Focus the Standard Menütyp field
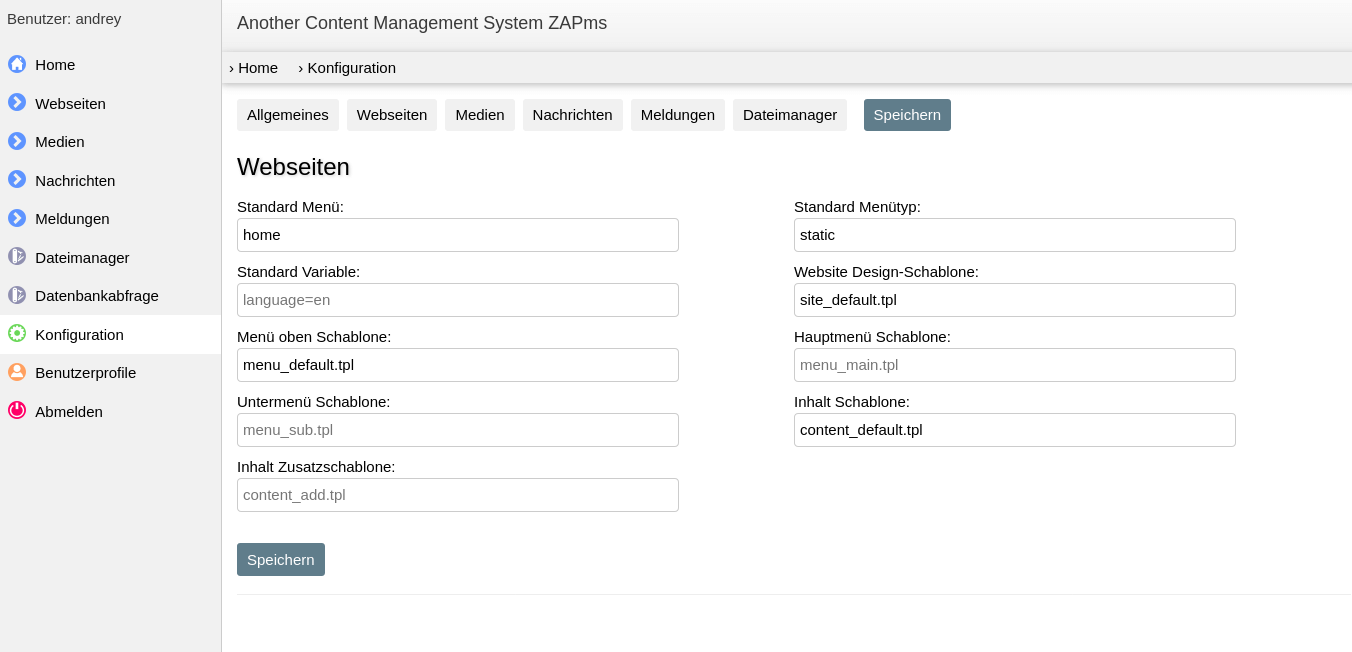 tap(1015, 235)
